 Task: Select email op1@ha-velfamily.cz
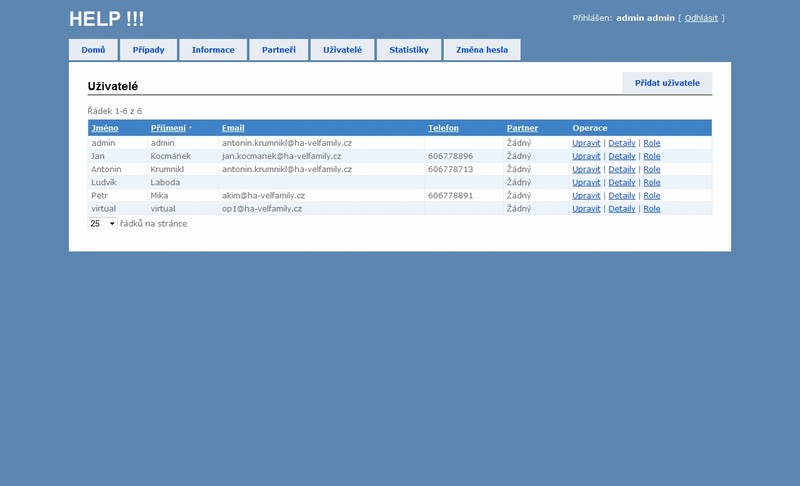pyautogui.click(x=262, y=209)
